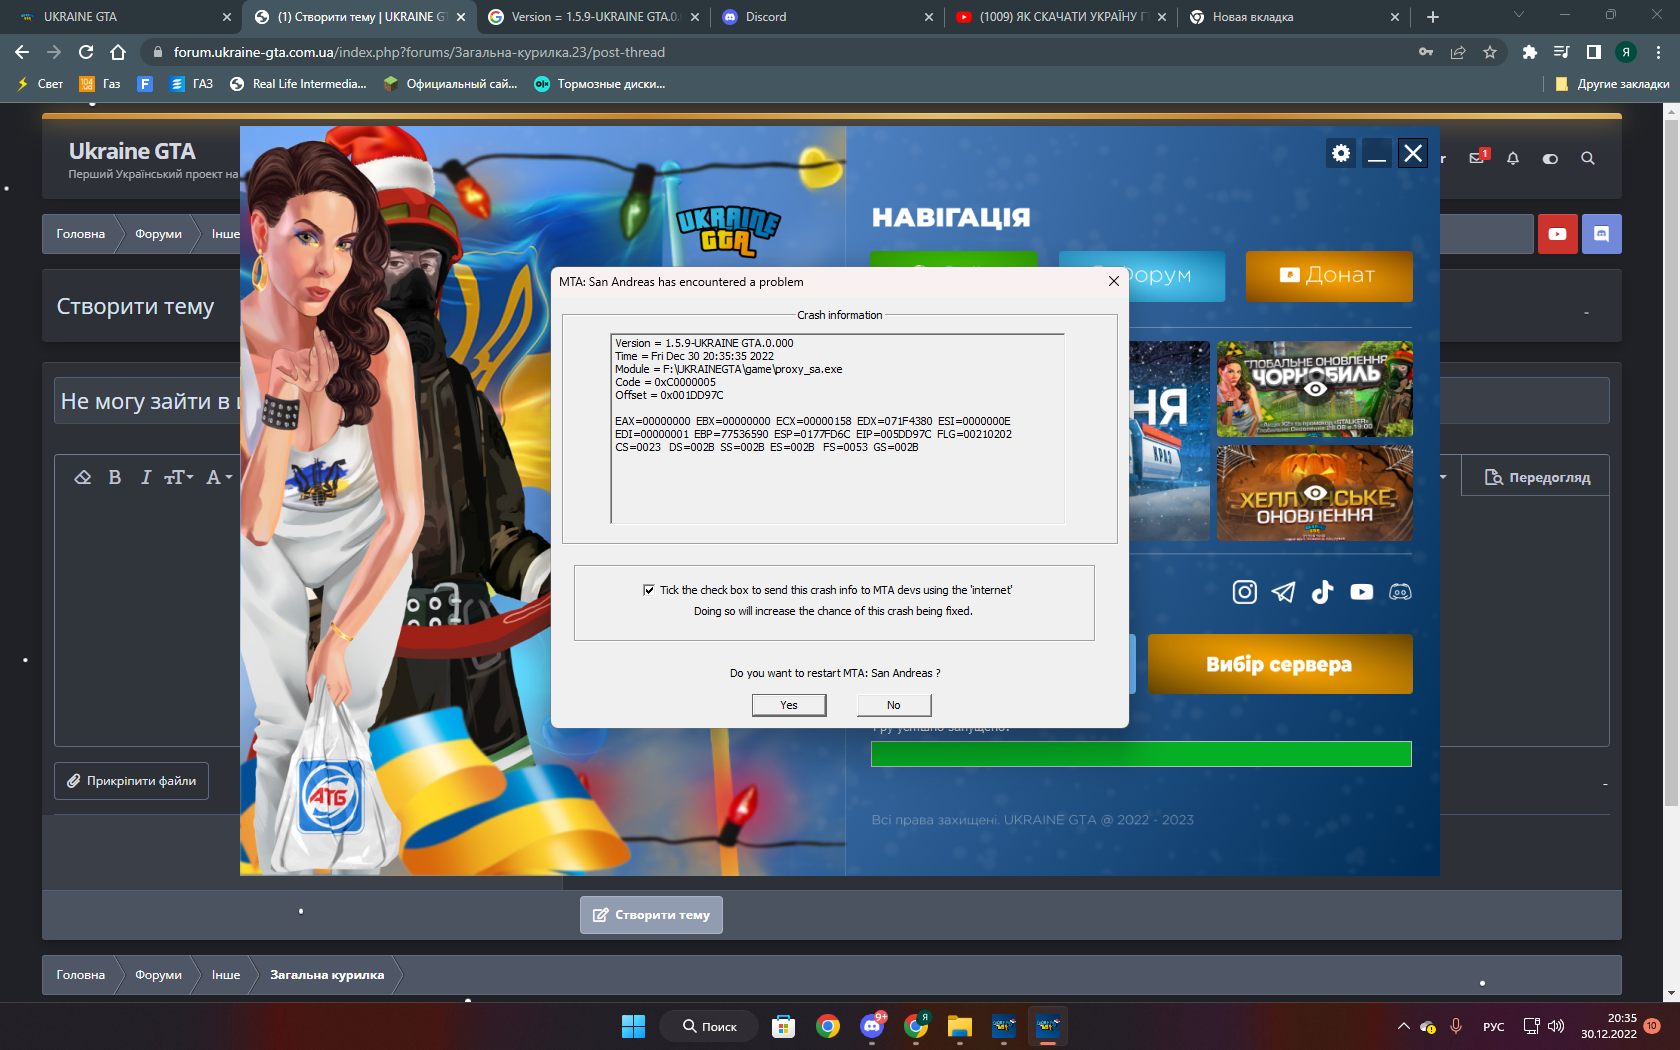Reload the browser page

pos(86,52)
